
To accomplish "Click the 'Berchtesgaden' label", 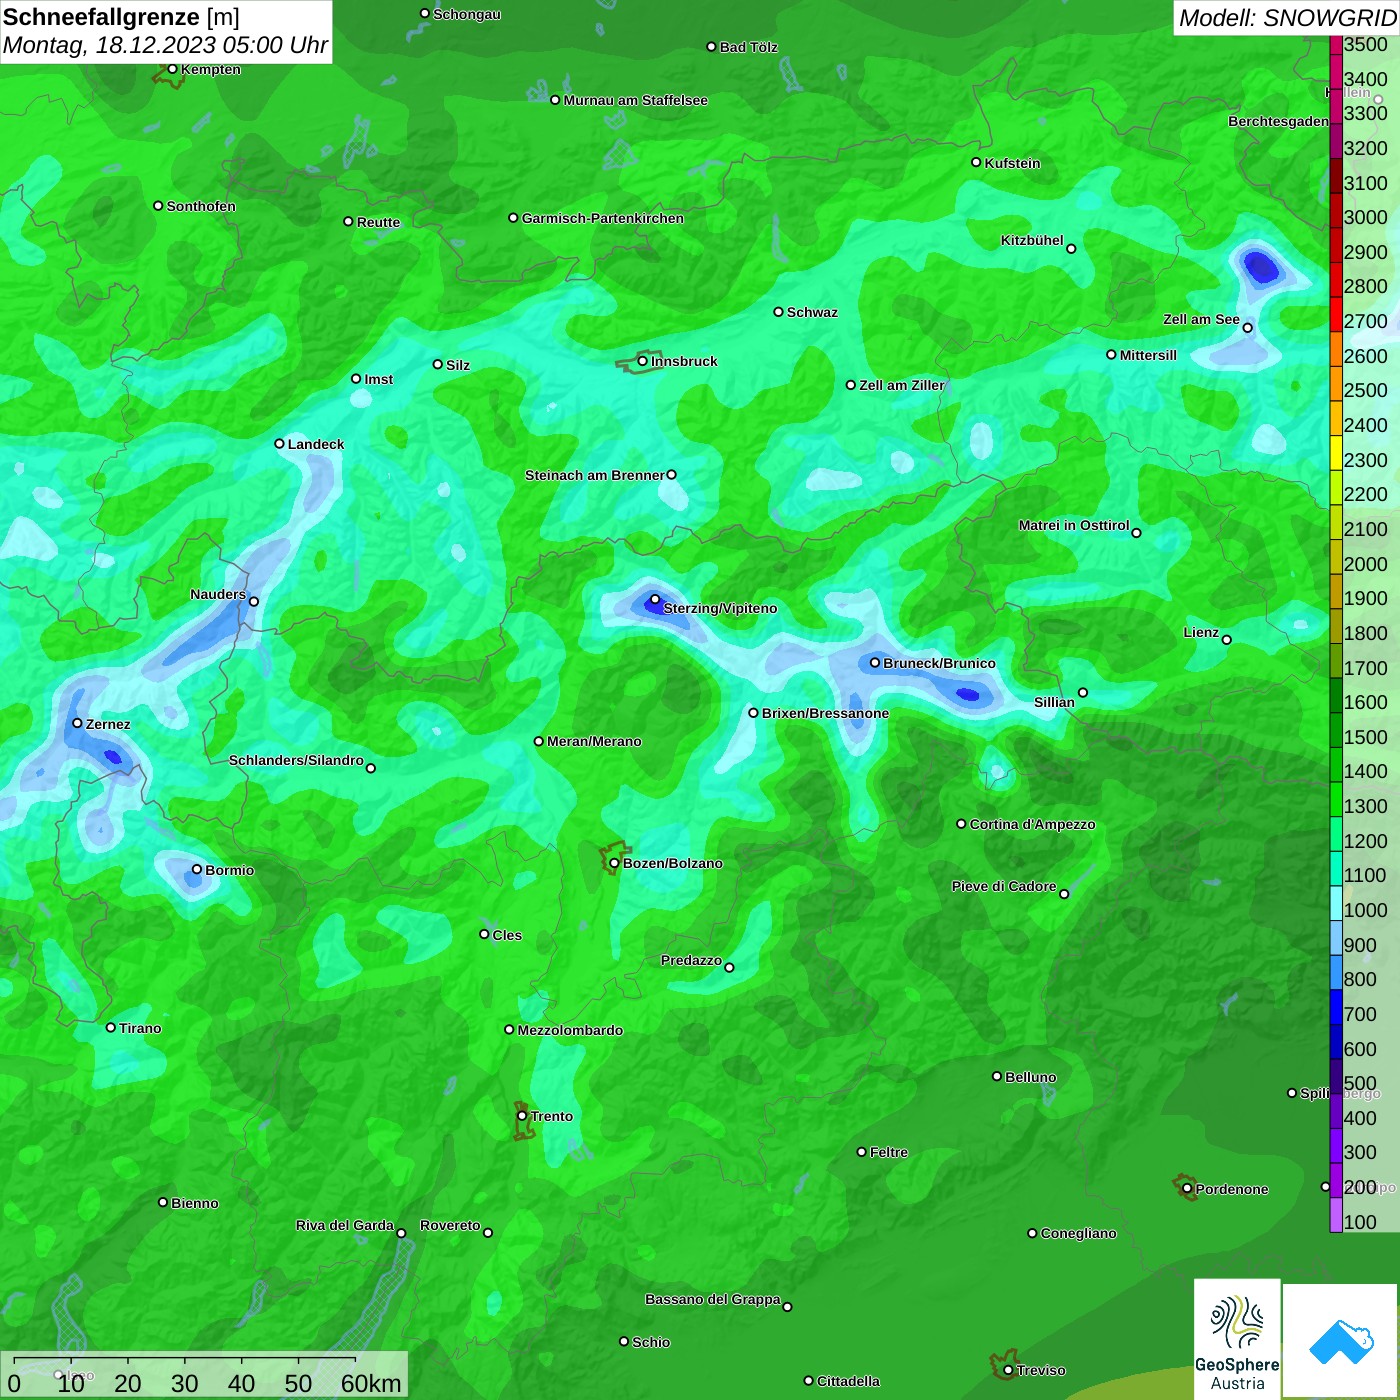I will pyautogui.click(x=1278, y=121).
